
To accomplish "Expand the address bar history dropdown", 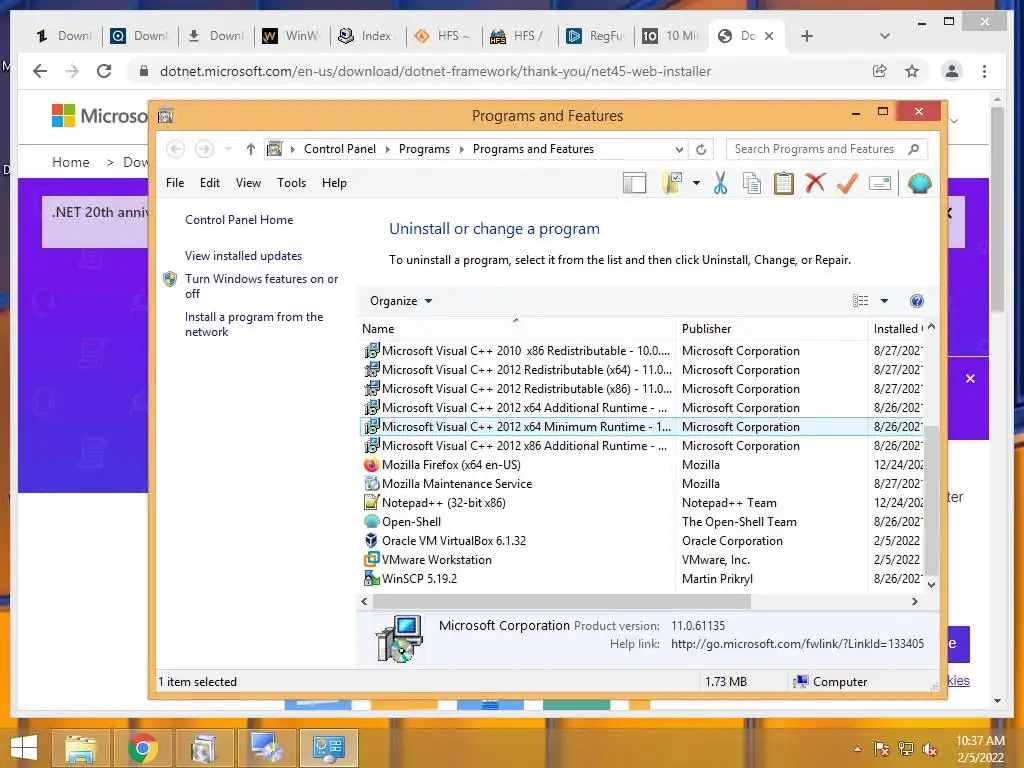I will click(679, 150).
